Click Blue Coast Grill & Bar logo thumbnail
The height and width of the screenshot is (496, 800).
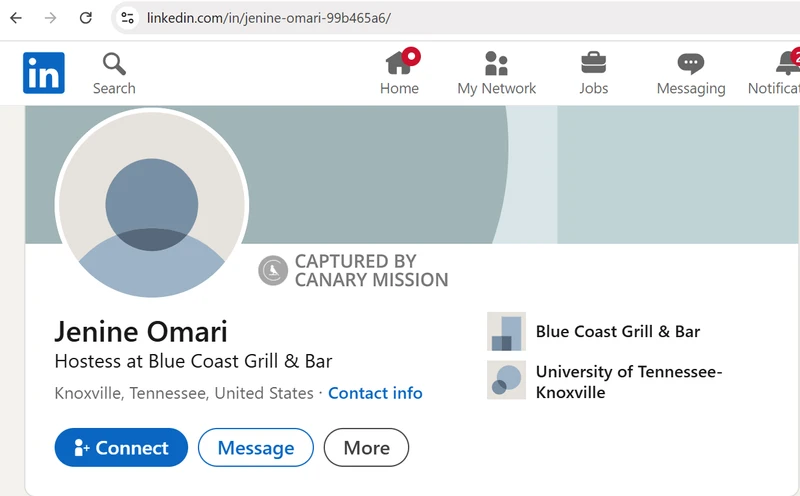[x=506, y=331]
